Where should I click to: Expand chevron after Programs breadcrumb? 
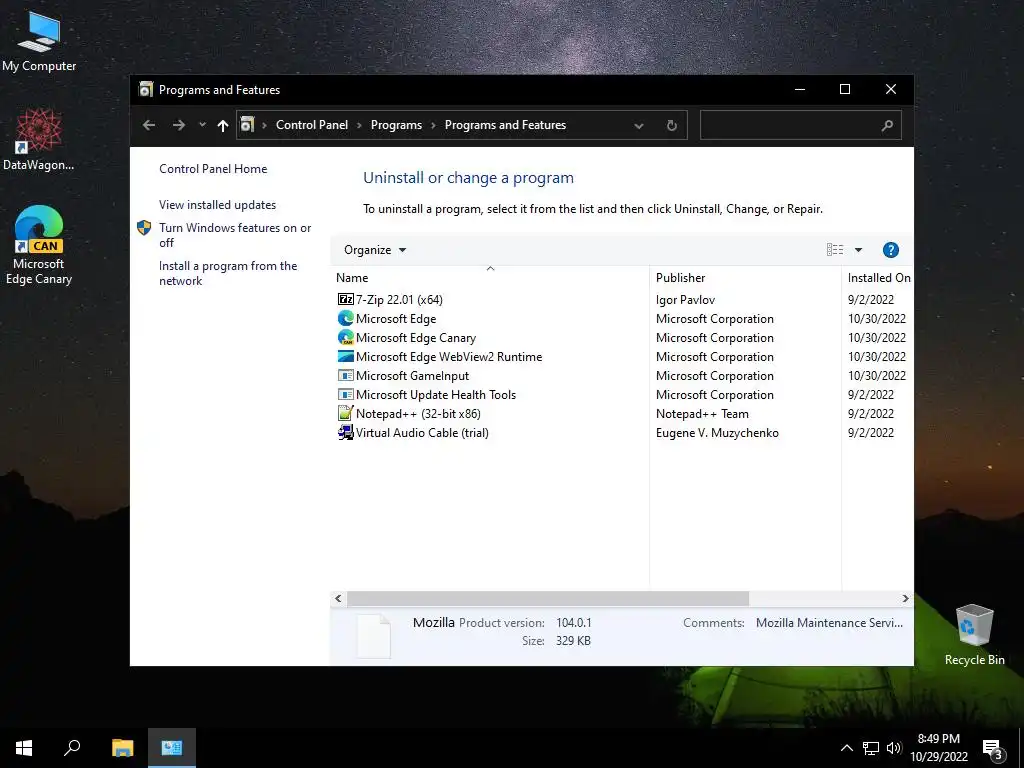click(x=433, y=125)
